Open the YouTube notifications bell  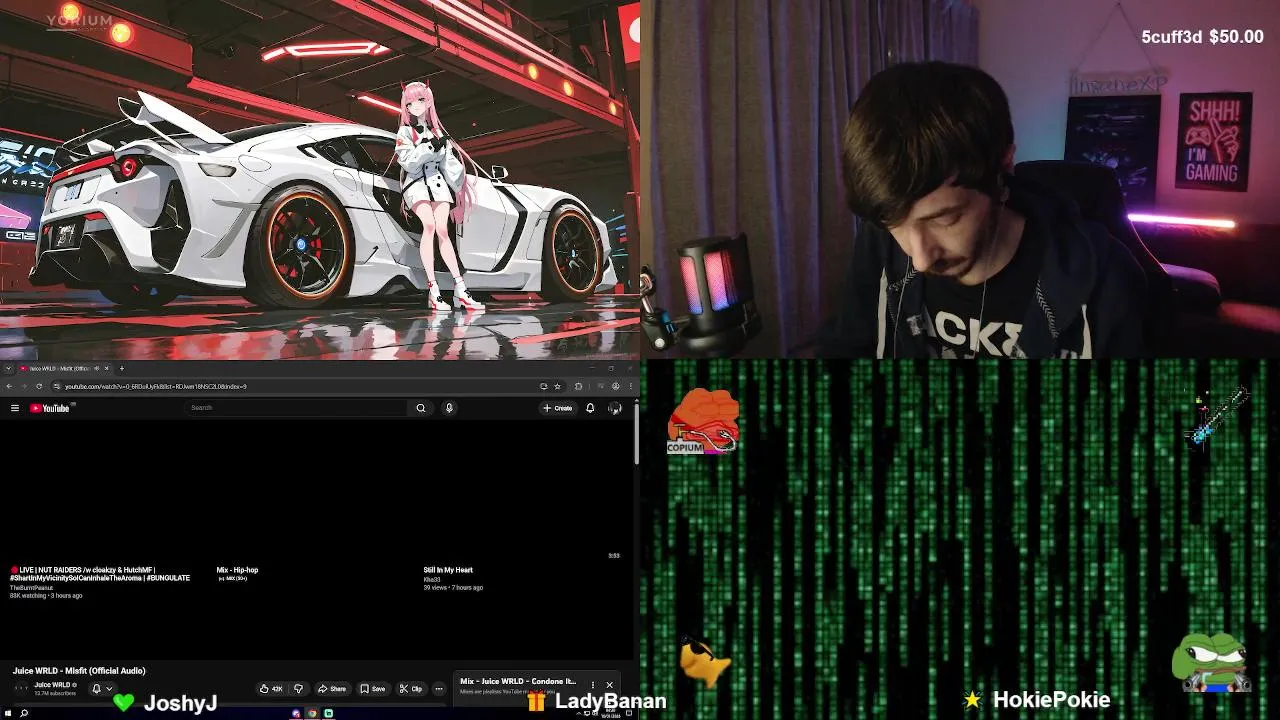click(590, 408)
